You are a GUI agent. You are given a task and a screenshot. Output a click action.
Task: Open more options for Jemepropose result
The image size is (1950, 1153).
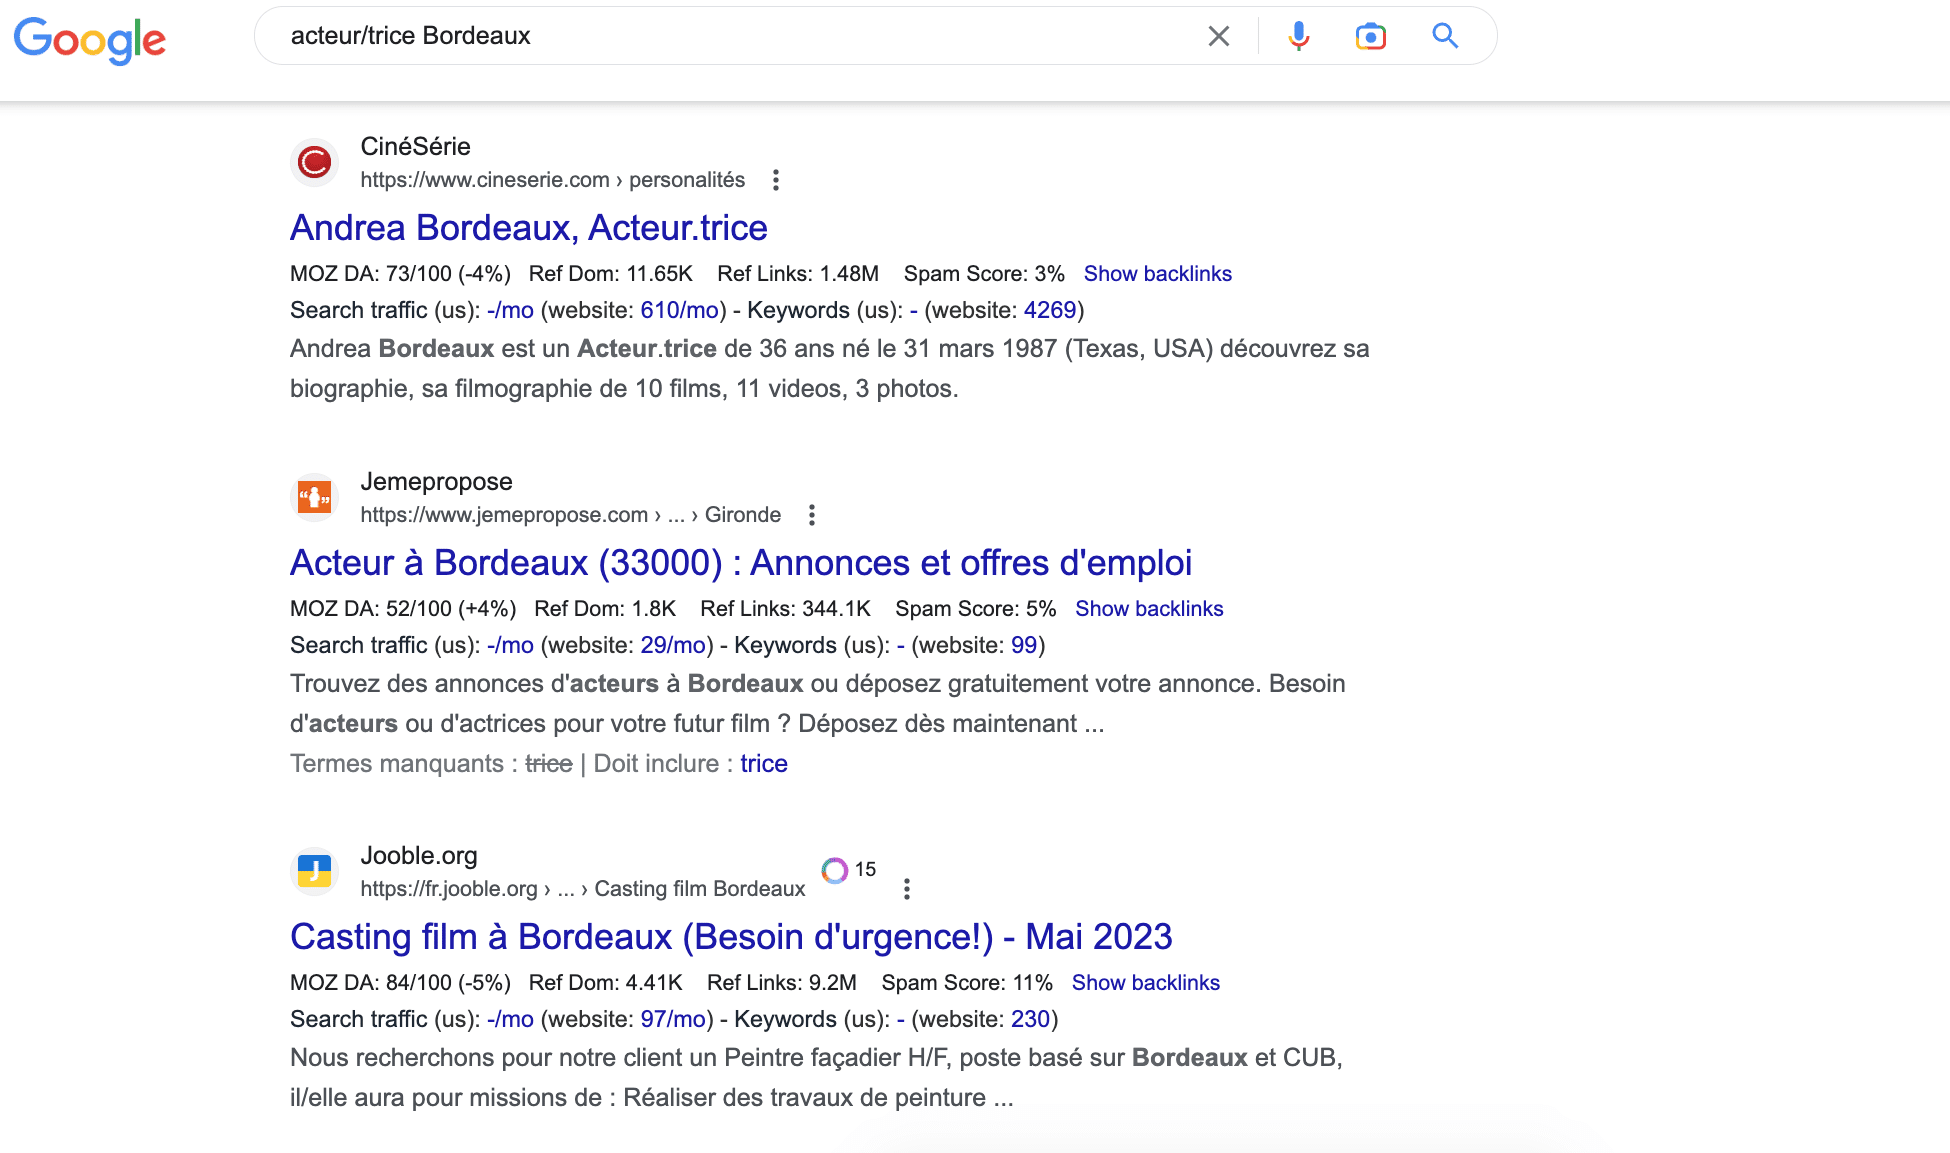tap(812, 515)
